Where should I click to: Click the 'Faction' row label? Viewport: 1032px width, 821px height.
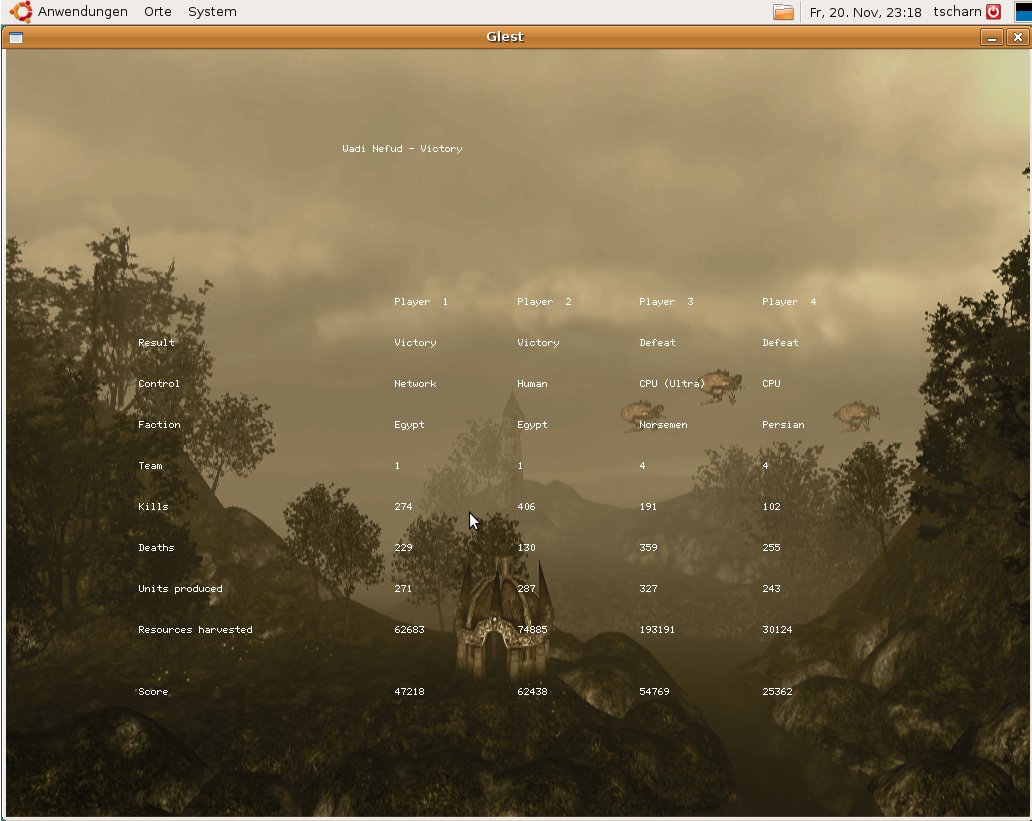tap(159, 425)
